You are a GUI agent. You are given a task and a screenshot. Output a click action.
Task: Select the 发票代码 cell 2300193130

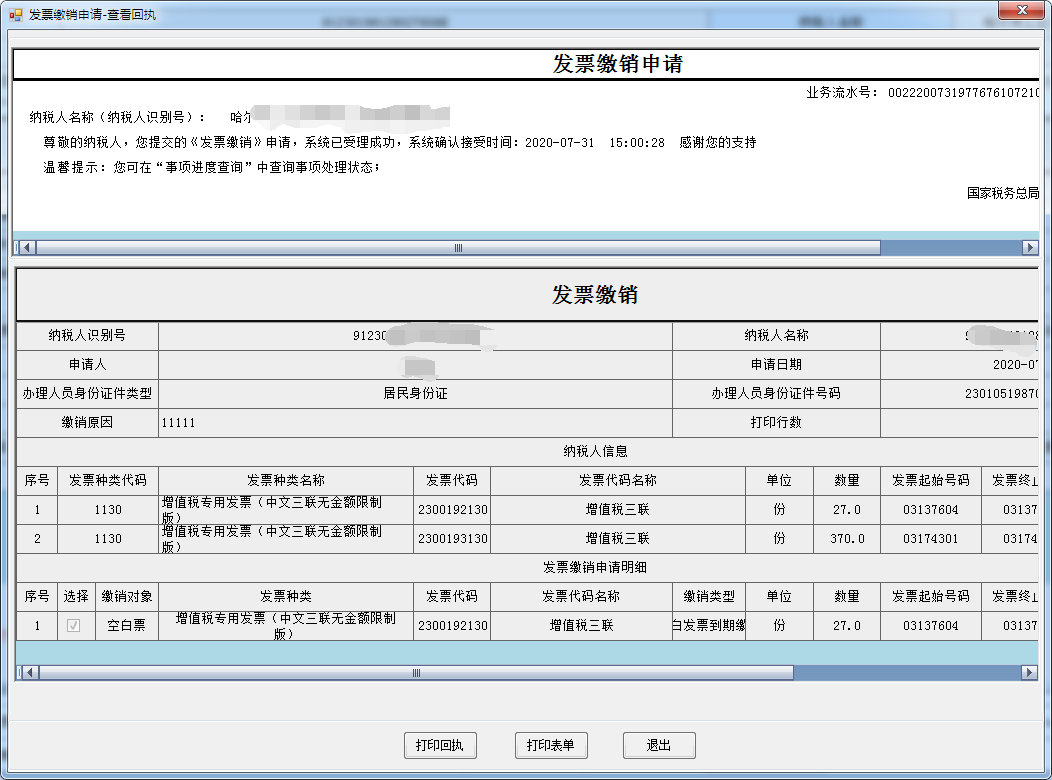(x=452, y=539)
